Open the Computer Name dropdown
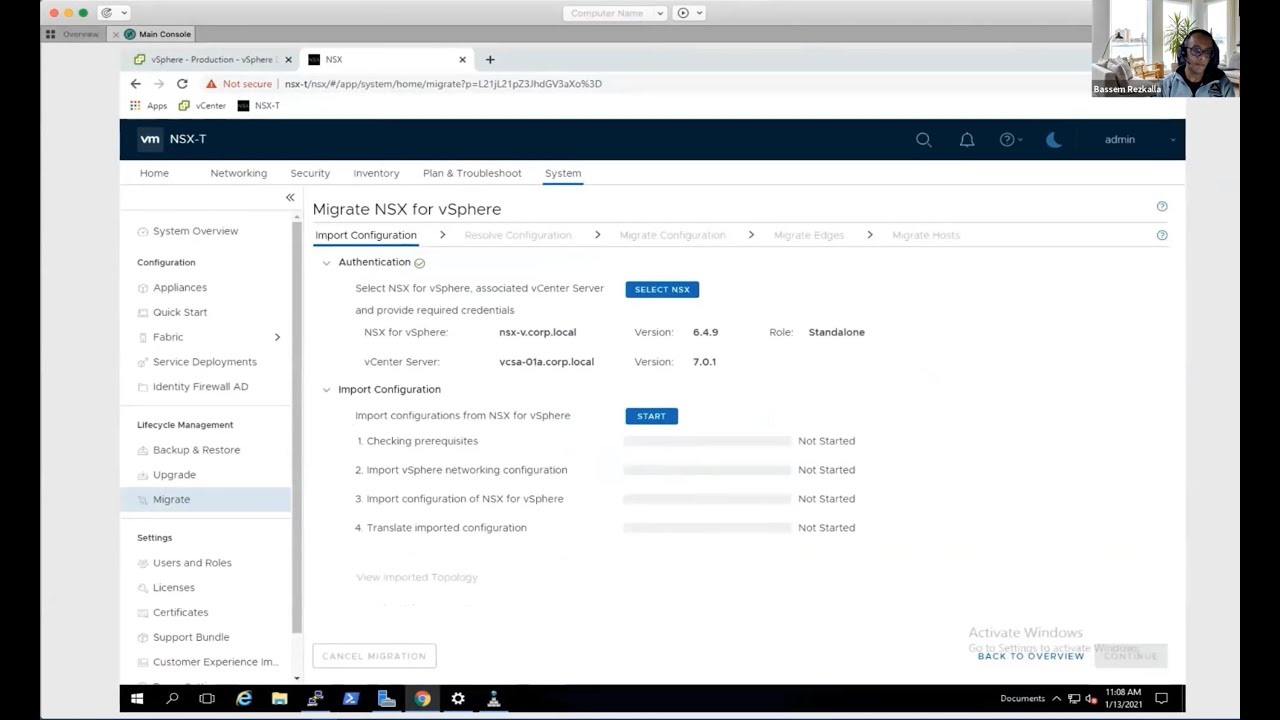 click(x=615, y=13)
